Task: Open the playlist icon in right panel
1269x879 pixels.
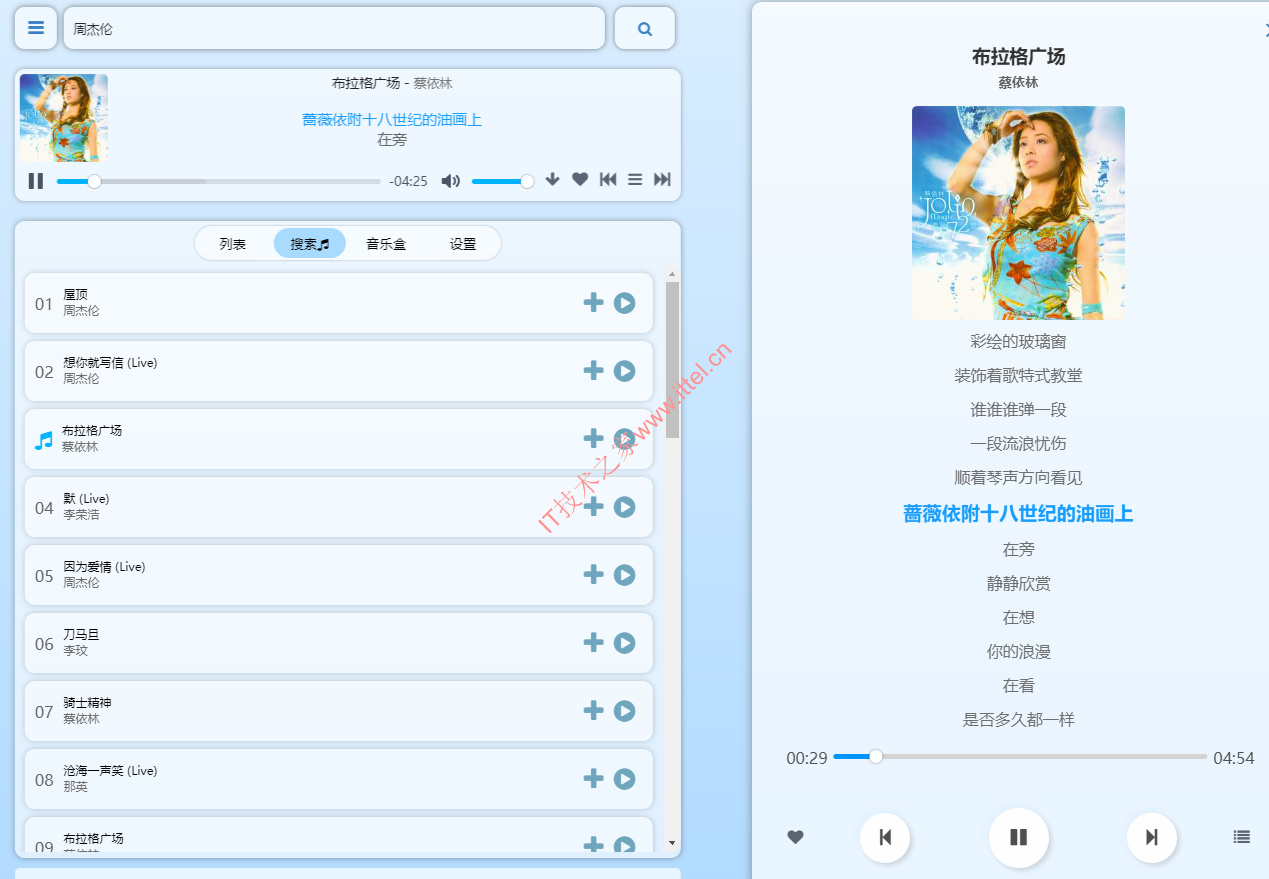Action: point(1242,837)
